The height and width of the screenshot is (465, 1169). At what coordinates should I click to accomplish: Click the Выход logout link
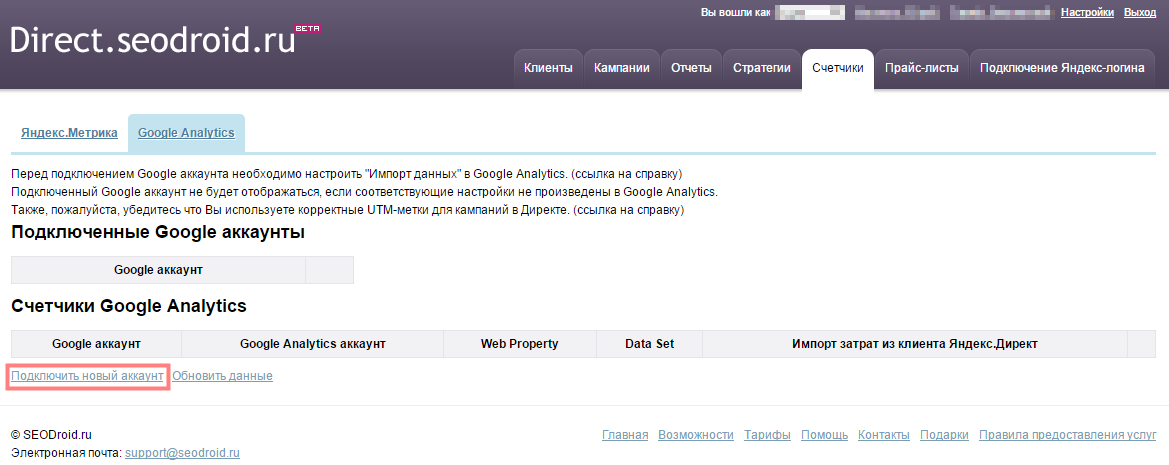click(1140, 13)
